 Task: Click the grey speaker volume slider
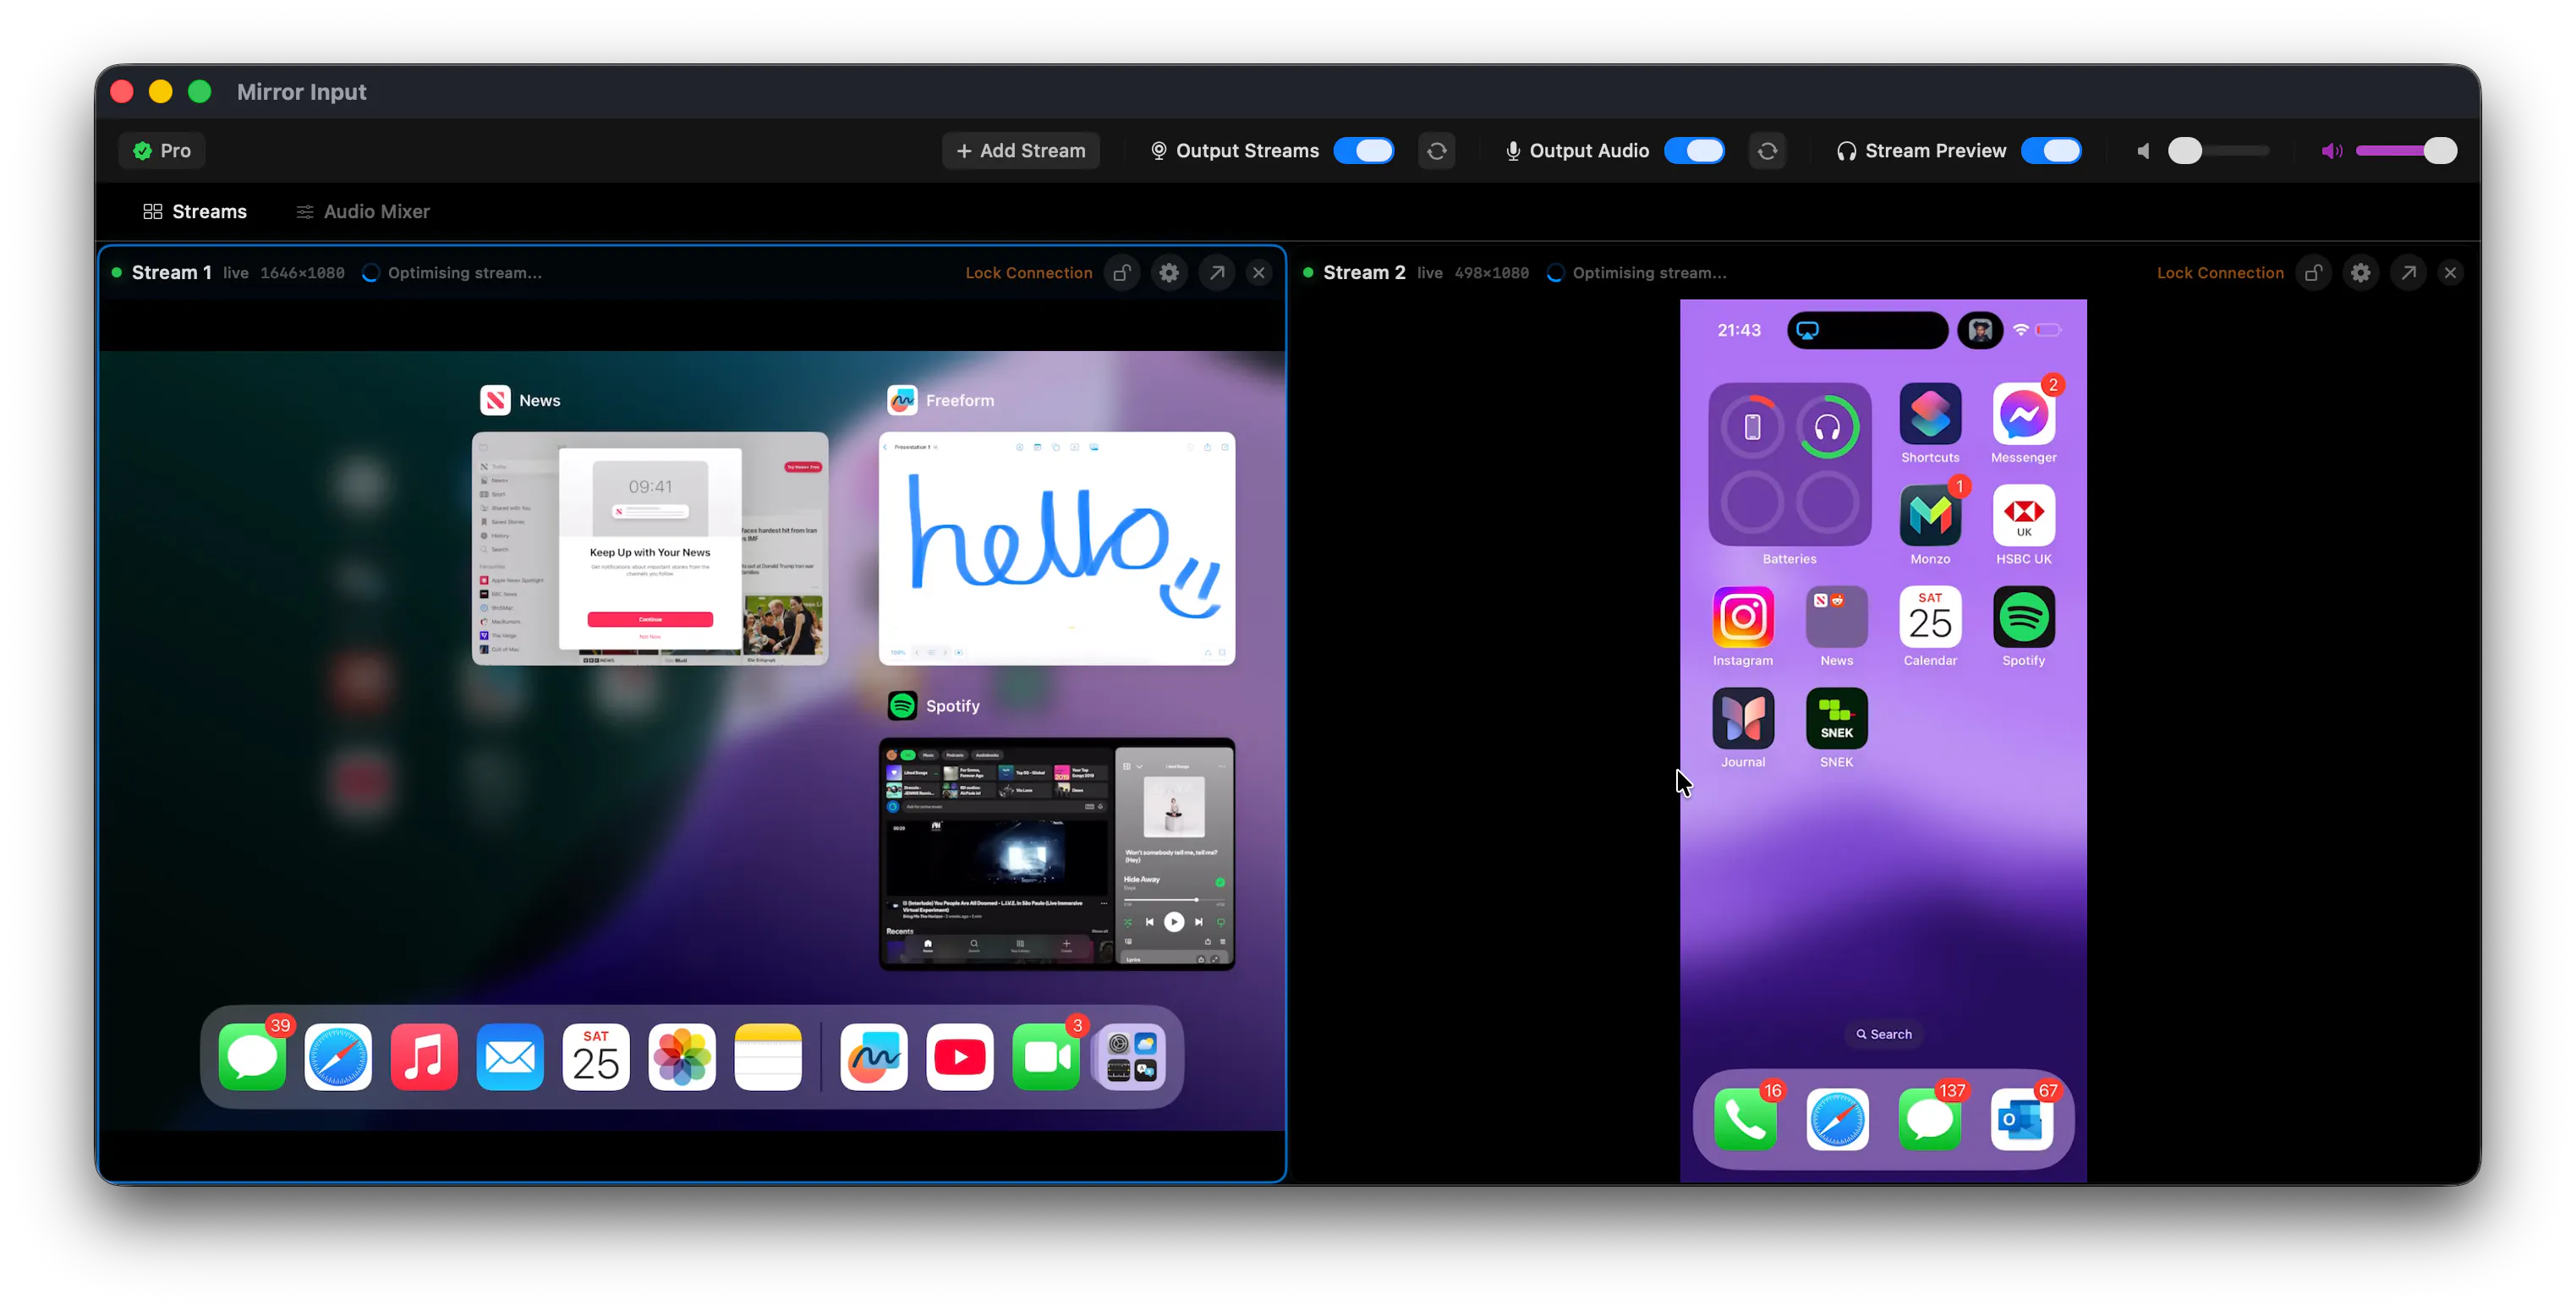[x=2218, y=151]
